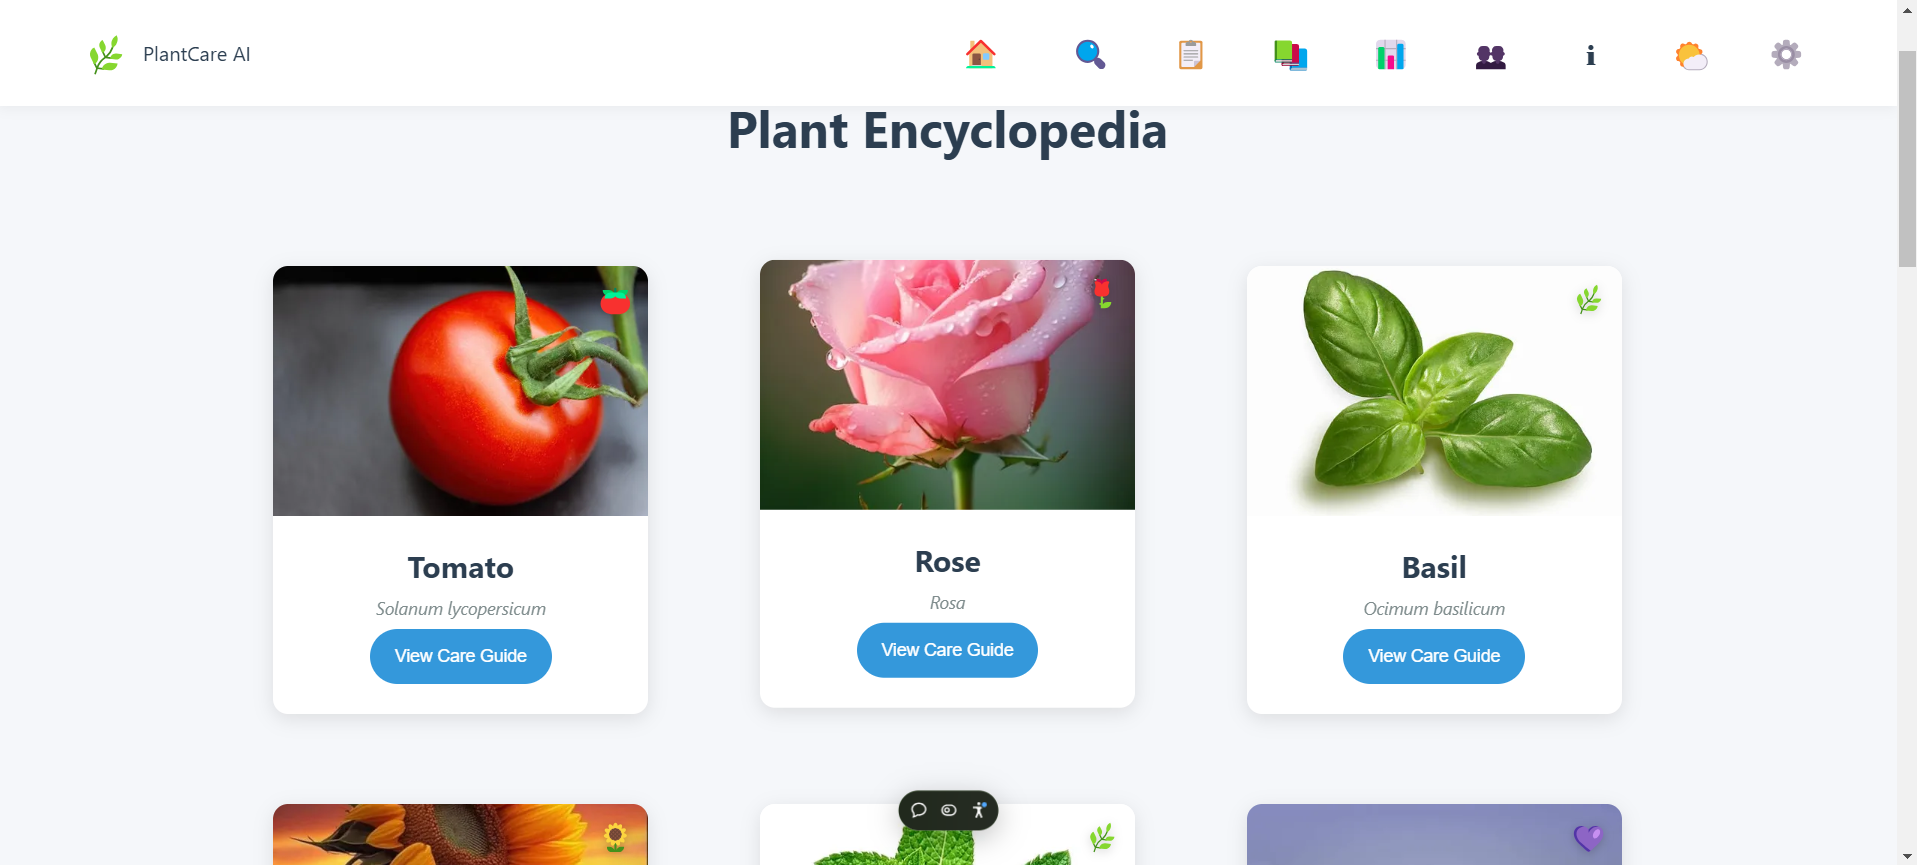This screenshot has height=865, width=1917.
Task: Click the herb emoji badge on Basil card
Action: click(1588, 299)
